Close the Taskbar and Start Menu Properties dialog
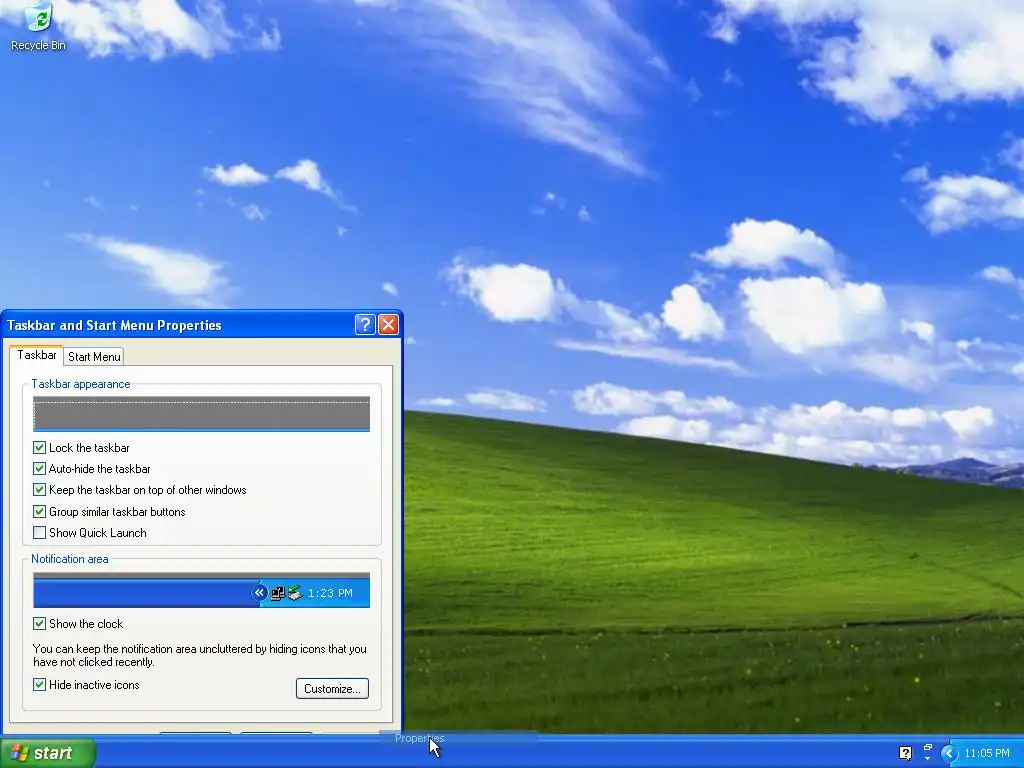The image size is (1024, 768). pyautogui.click(x=389, y=325)
